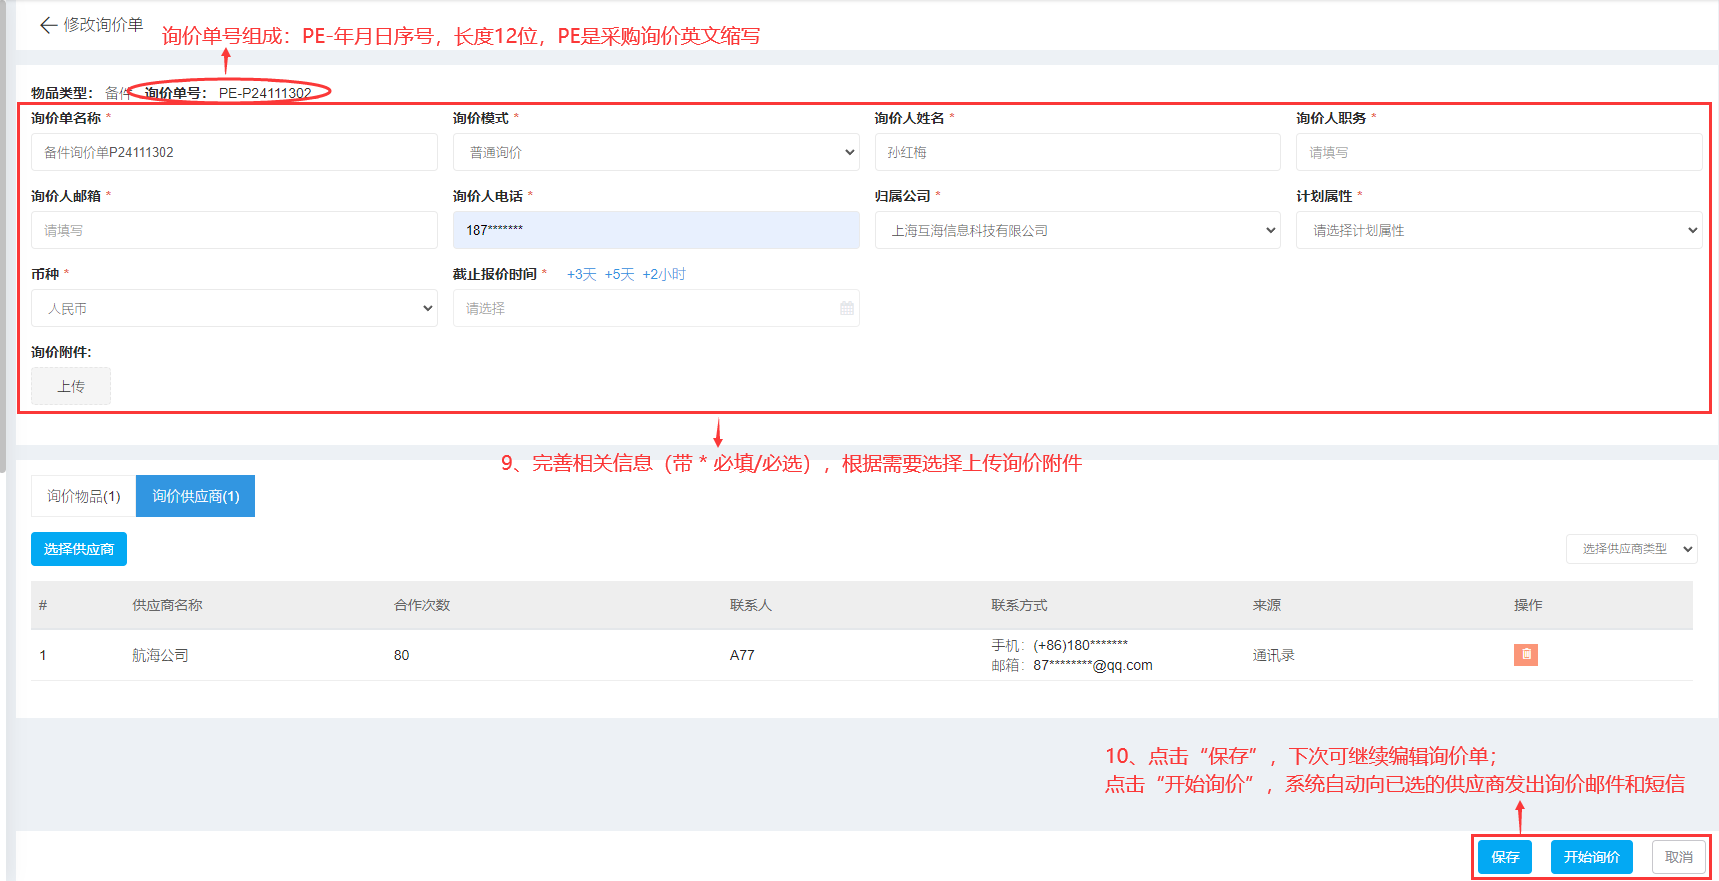This screenshot has height=881, width=1719.
Task: Open the 计划属性 dropdown
Action: pos(1499,230)
